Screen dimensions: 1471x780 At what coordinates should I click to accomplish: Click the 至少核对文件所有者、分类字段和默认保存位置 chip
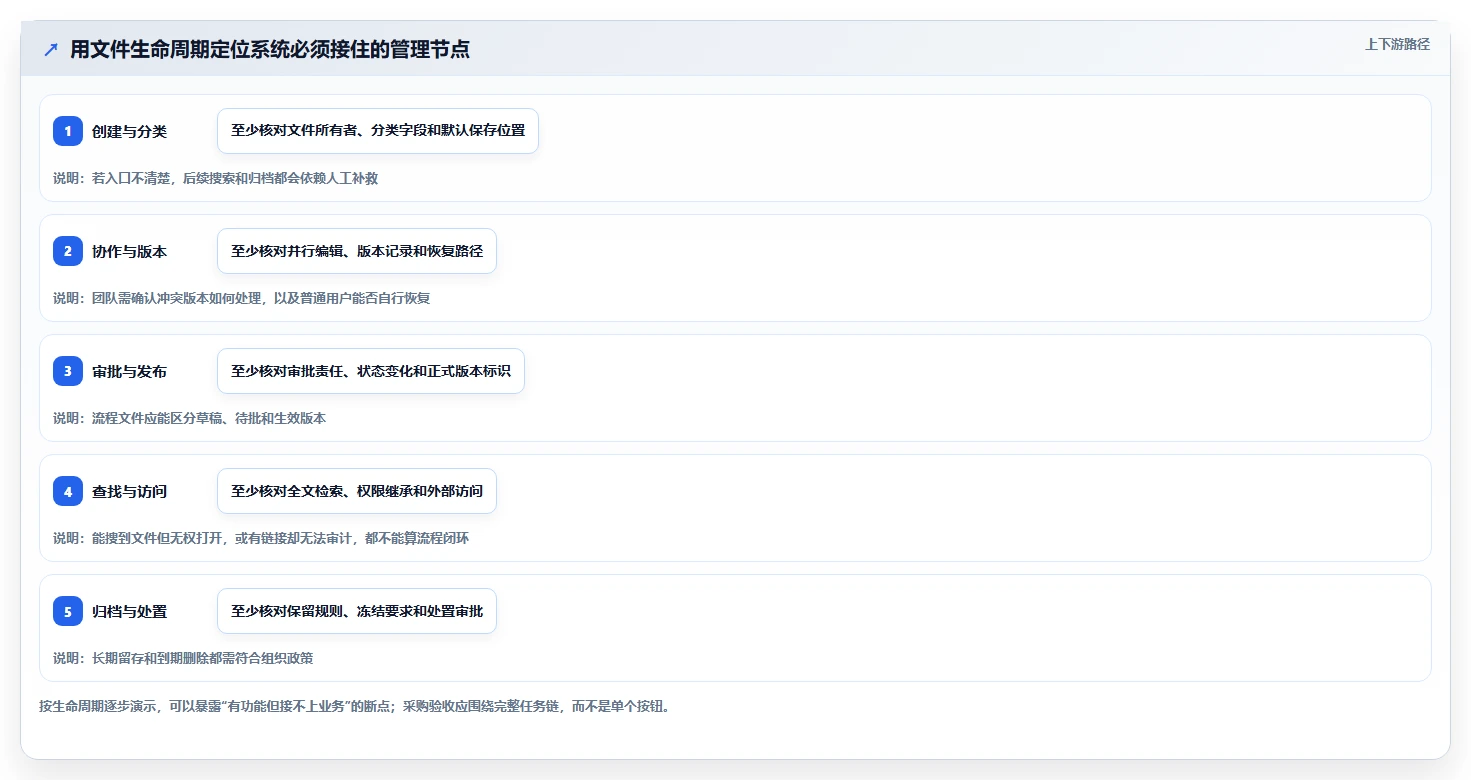378,131
